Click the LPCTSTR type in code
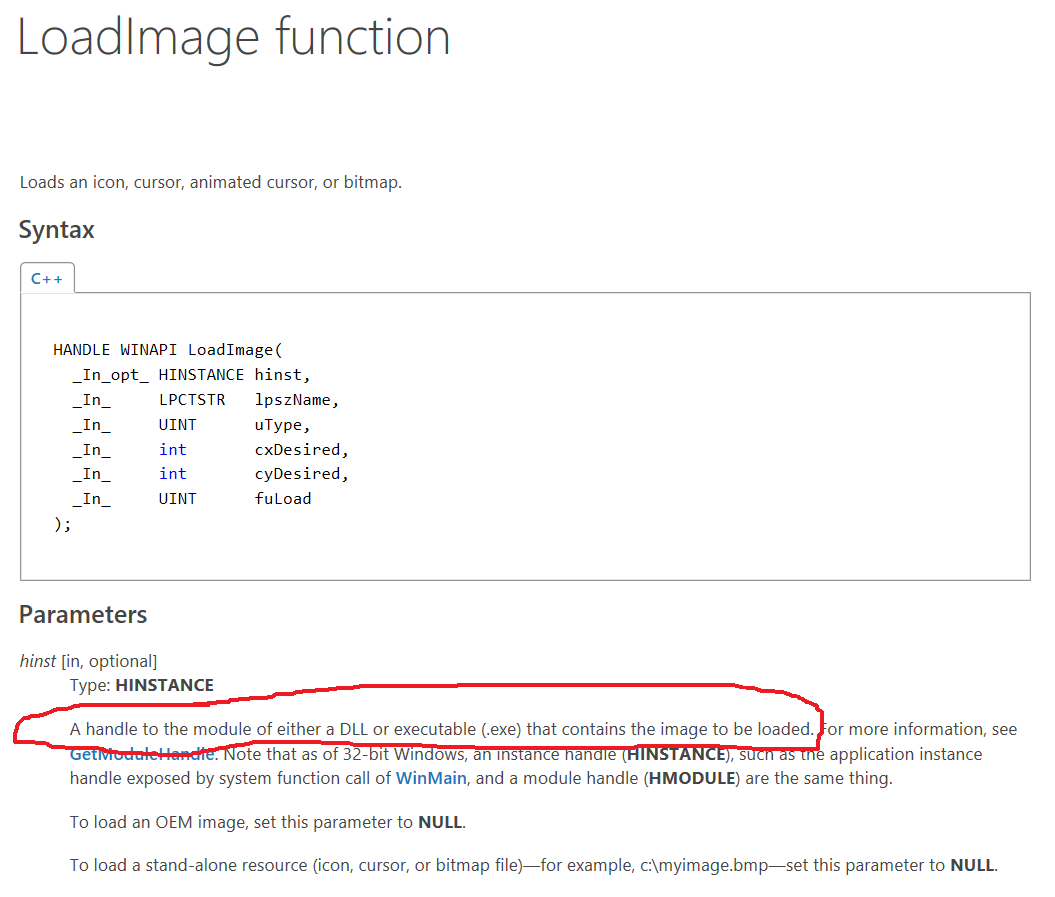 pyautogui.click(x=193, y=400)
